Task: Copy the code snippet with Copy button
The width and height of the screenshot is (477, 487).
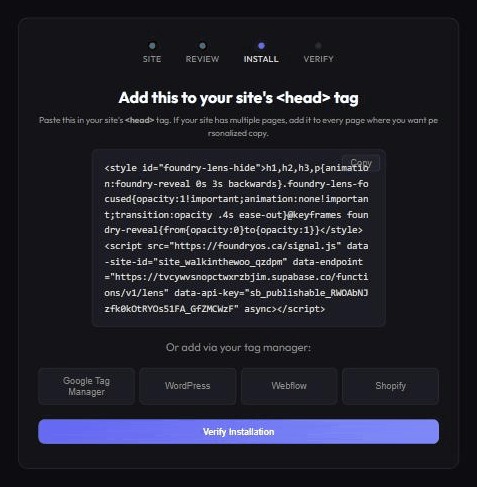Action: tap(361, 163)
